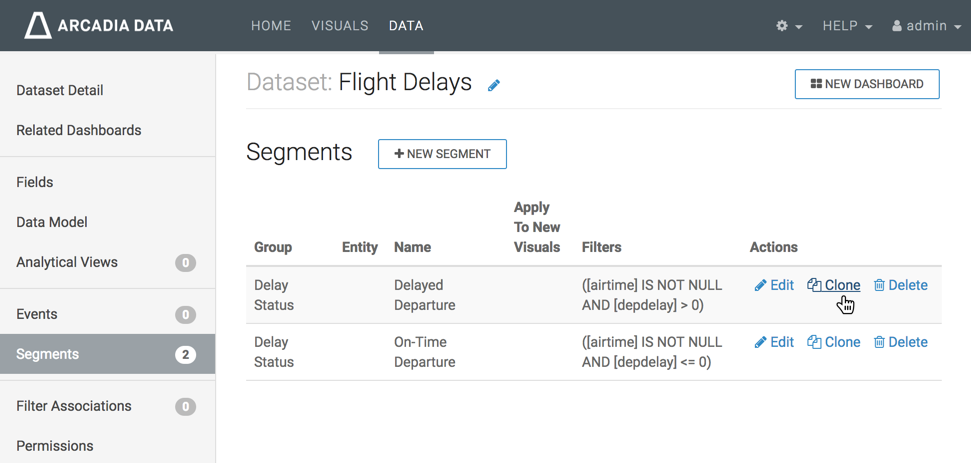Create a NEW DASHBOARD
This screenshot has height=463, width=971.
coord(866,84)
